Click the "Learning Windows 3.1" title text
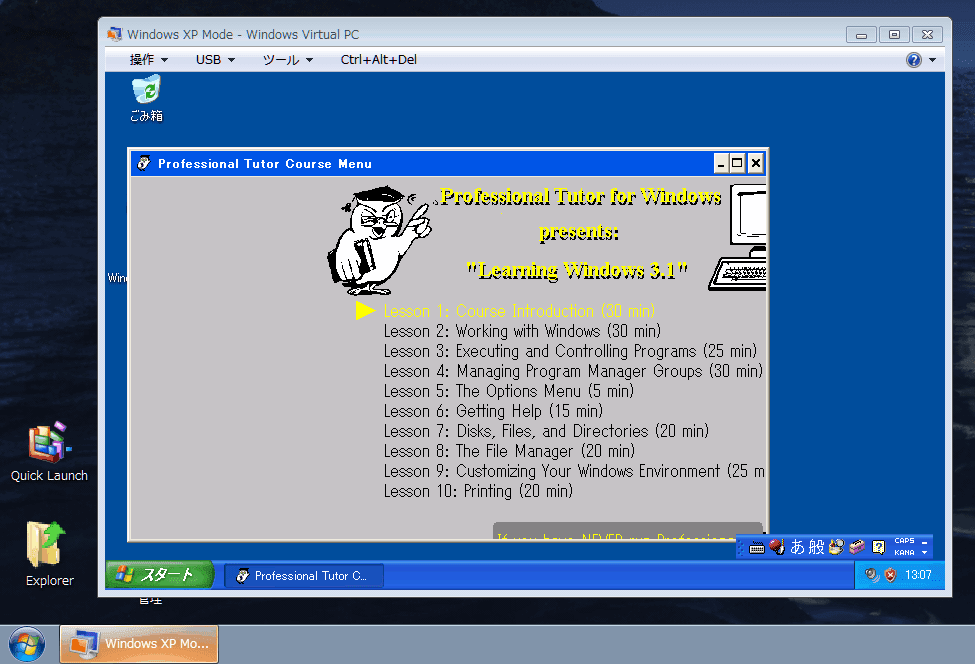 (x=577, y=270)
